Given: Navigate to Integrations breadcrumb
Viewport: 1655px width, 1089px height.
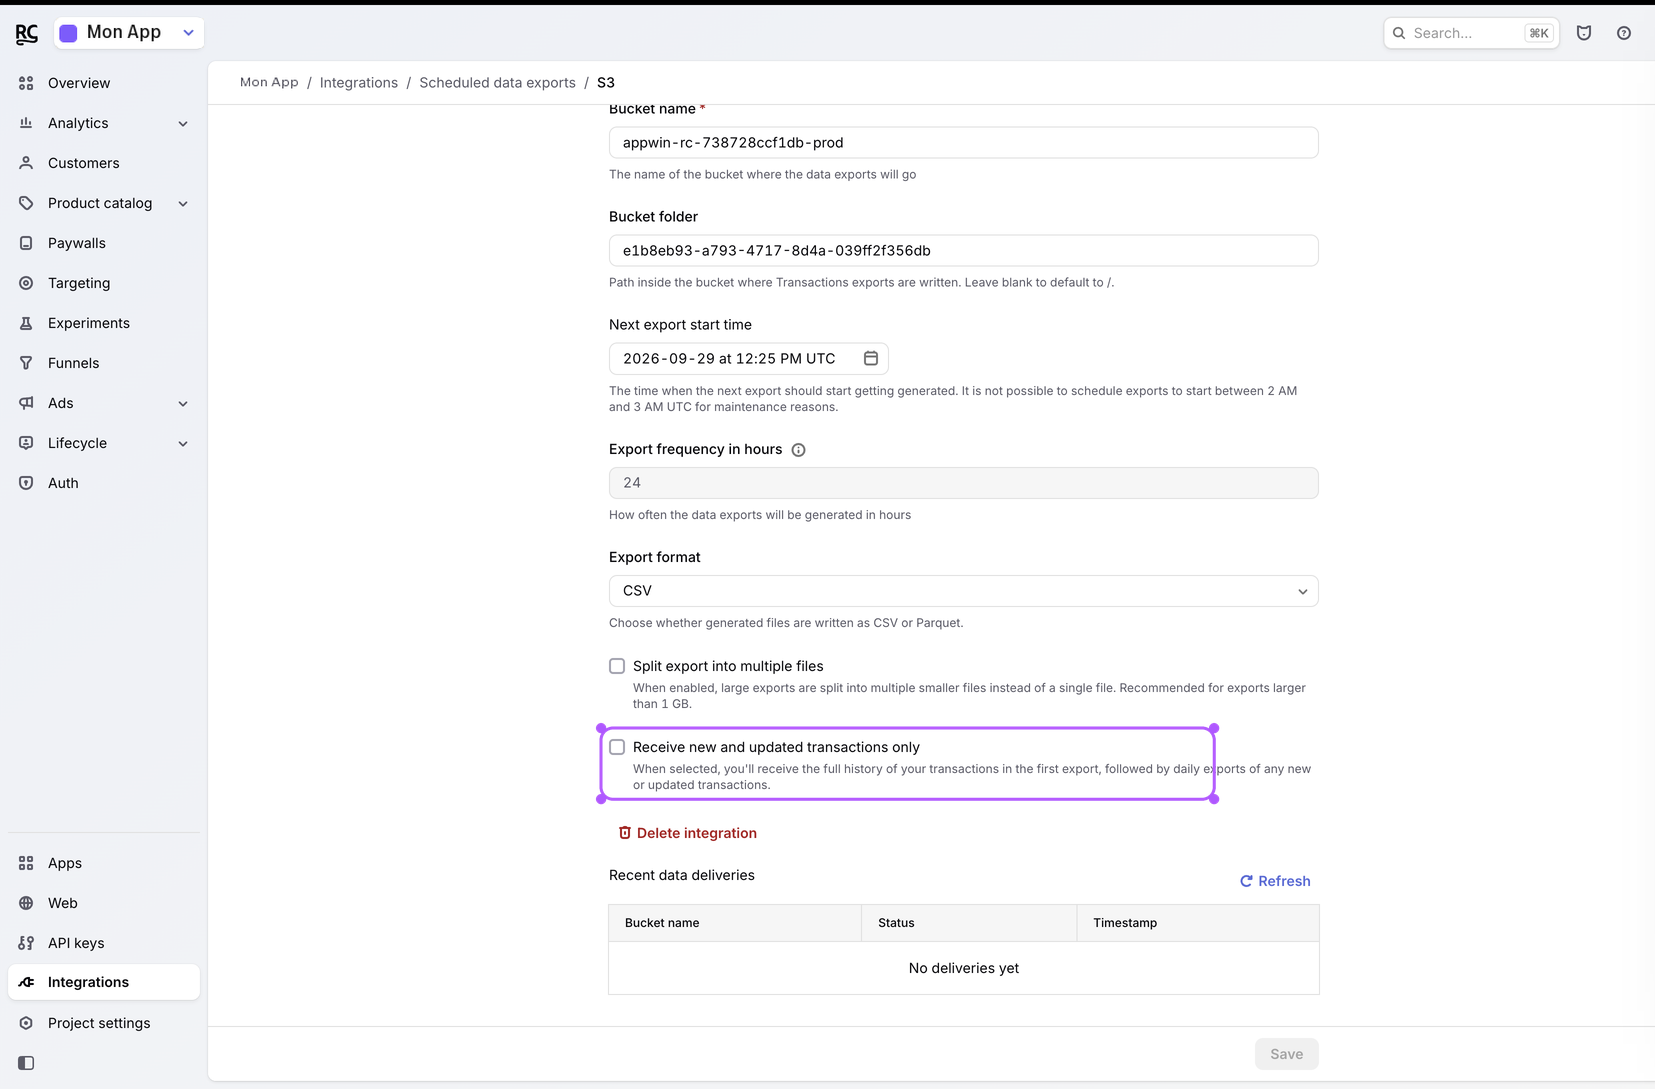Looking at the screenshot, I should (x=359, y=83).
